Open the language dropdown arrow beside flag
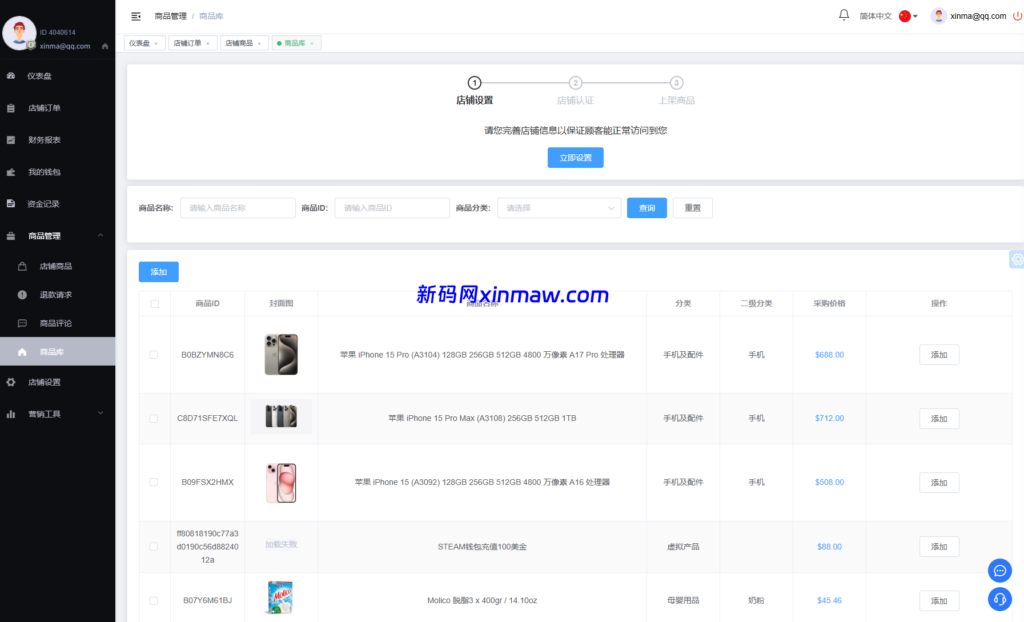Viewport: 1024px width, 622px height. pos(916,16)
